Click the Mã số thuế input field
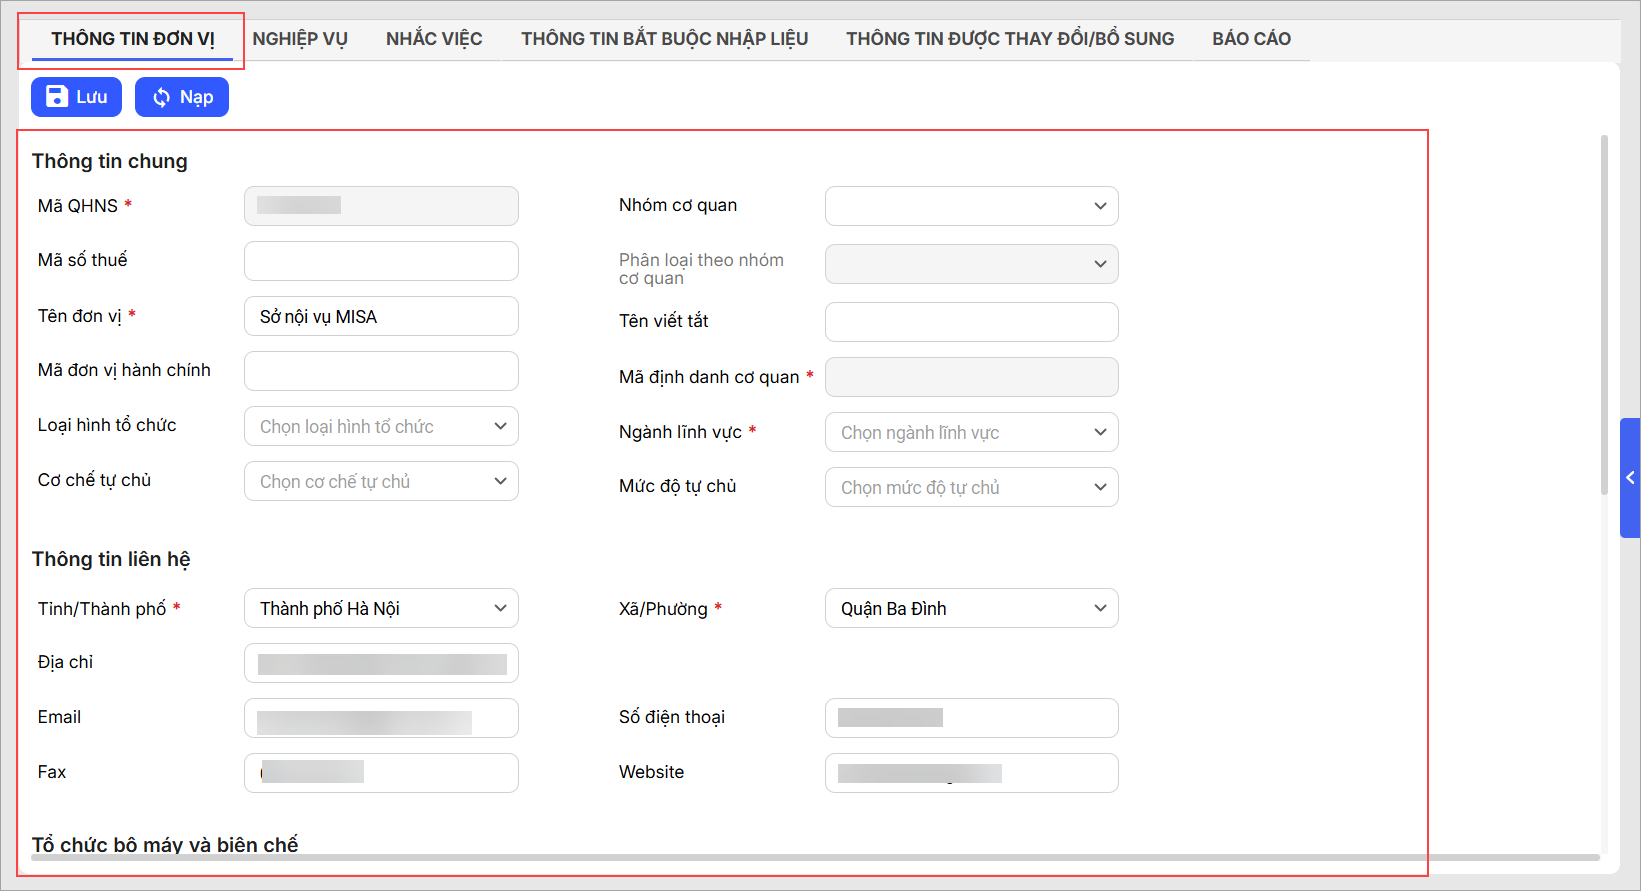 tap(381, 261)
